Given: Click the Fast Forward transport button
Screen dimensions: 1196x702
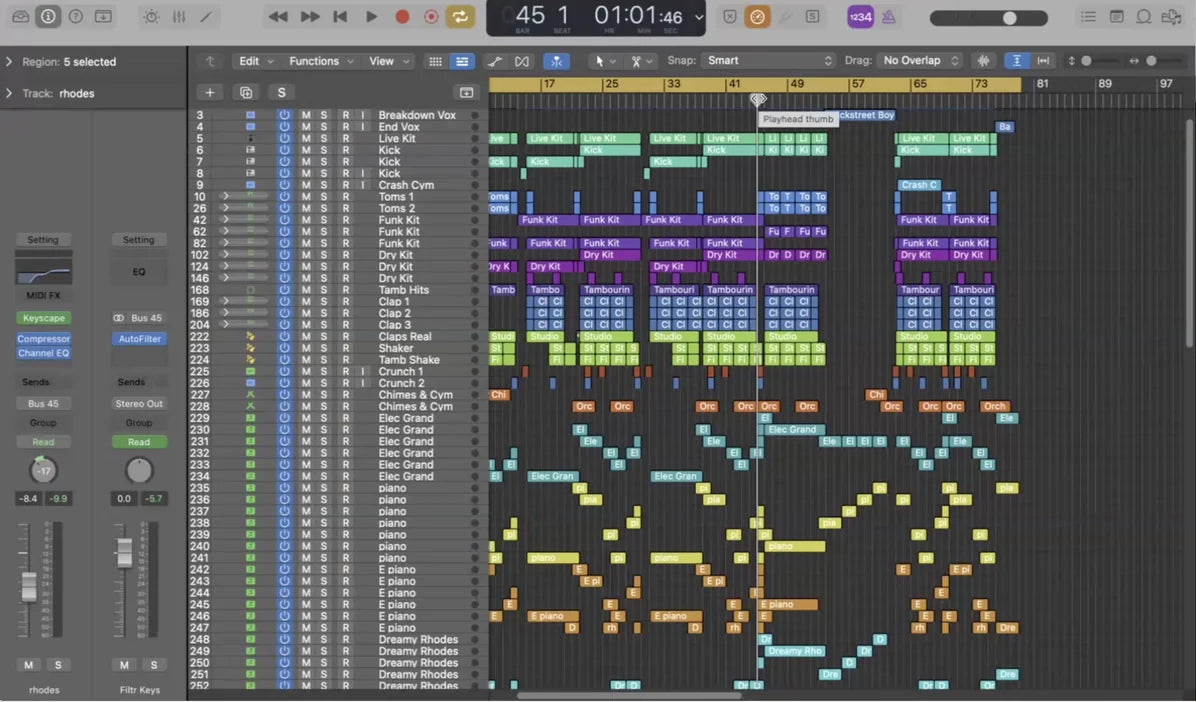Looking at the screenshot, I should [310, 16].
